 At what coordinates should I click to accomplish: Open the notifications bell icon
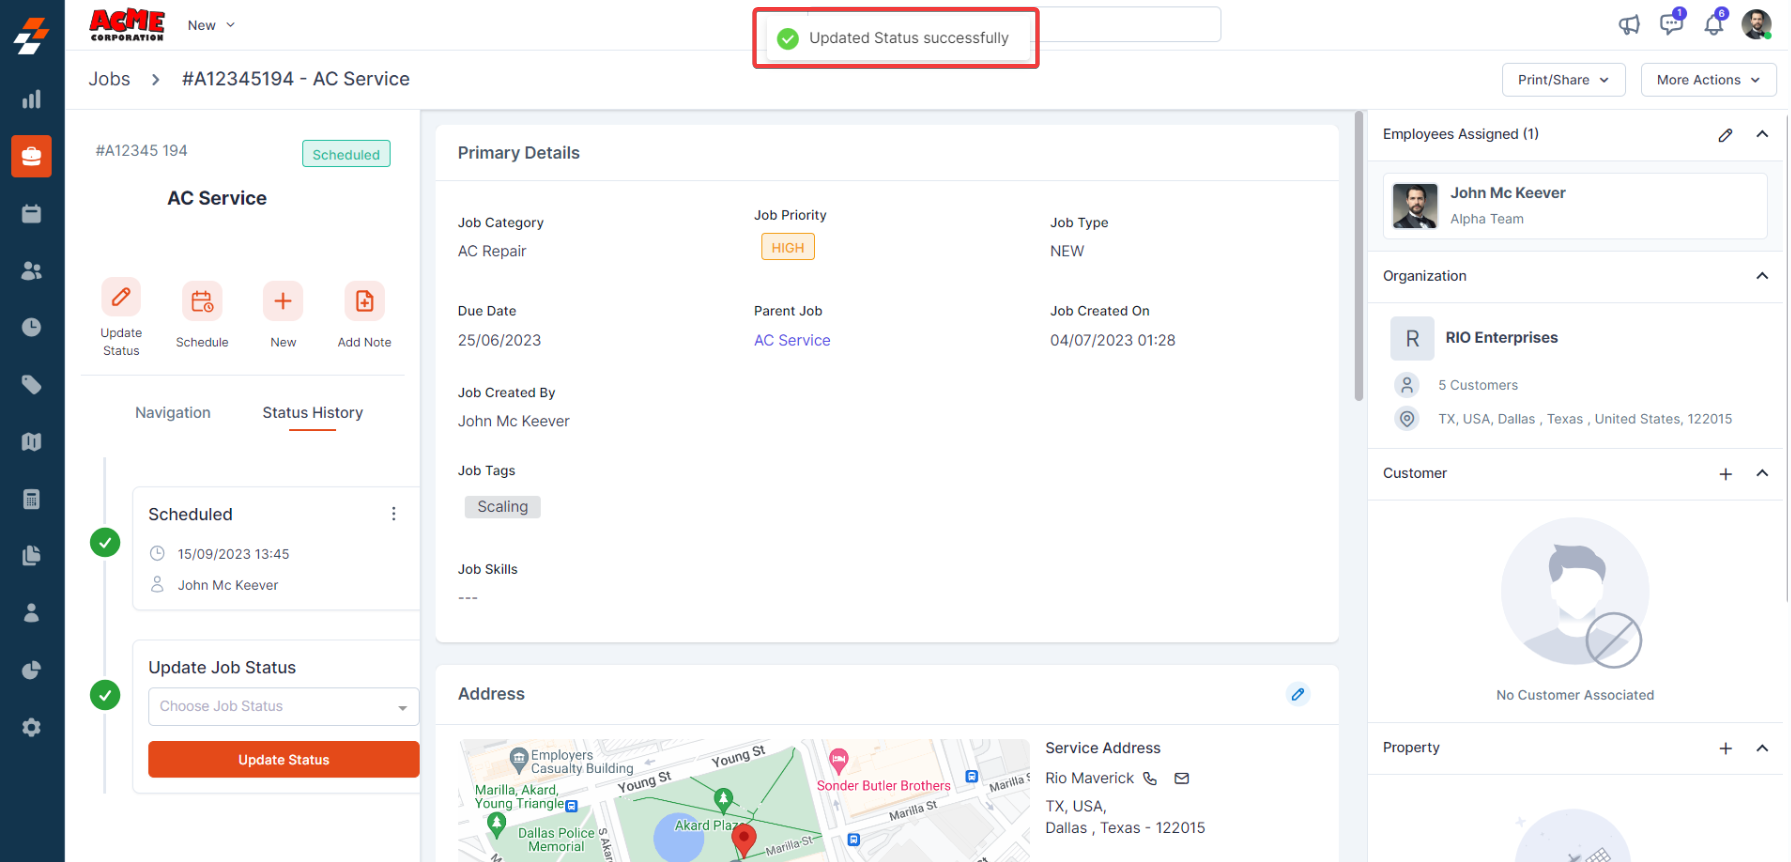tap(1714, 25)
